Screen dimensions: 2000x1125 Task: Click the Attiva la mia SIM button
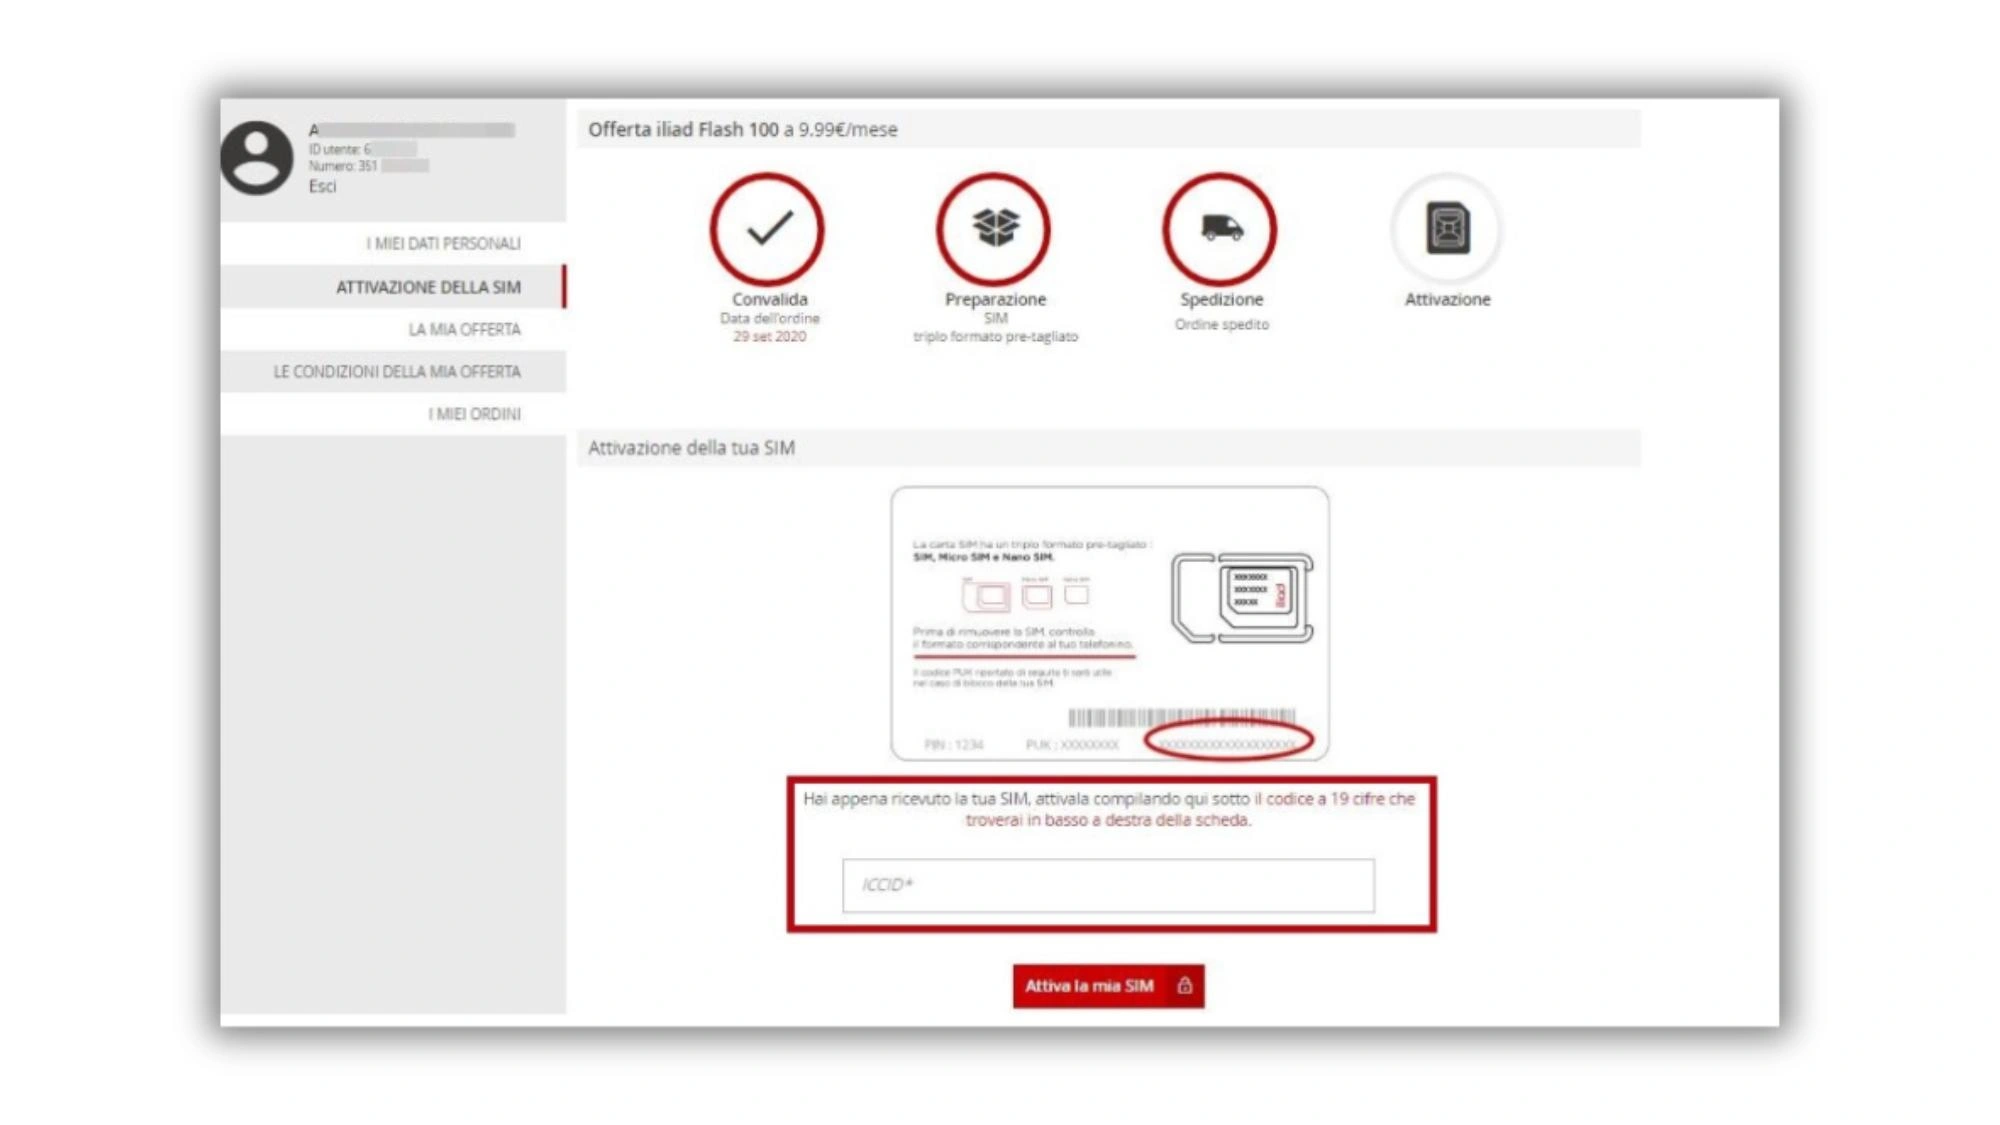[1108, 986]
